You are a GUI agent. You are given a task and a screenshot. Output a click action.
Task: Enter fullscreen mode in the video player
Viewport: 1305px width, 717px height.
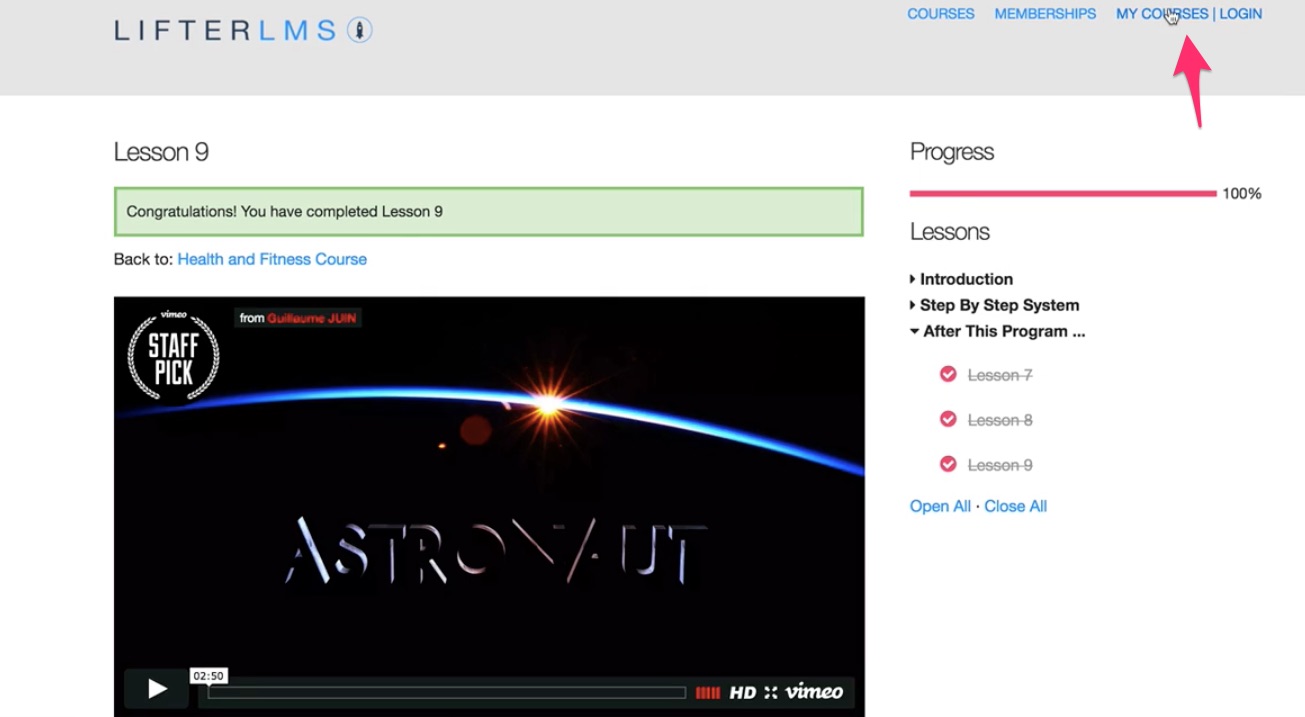click(x=770, y=692)
